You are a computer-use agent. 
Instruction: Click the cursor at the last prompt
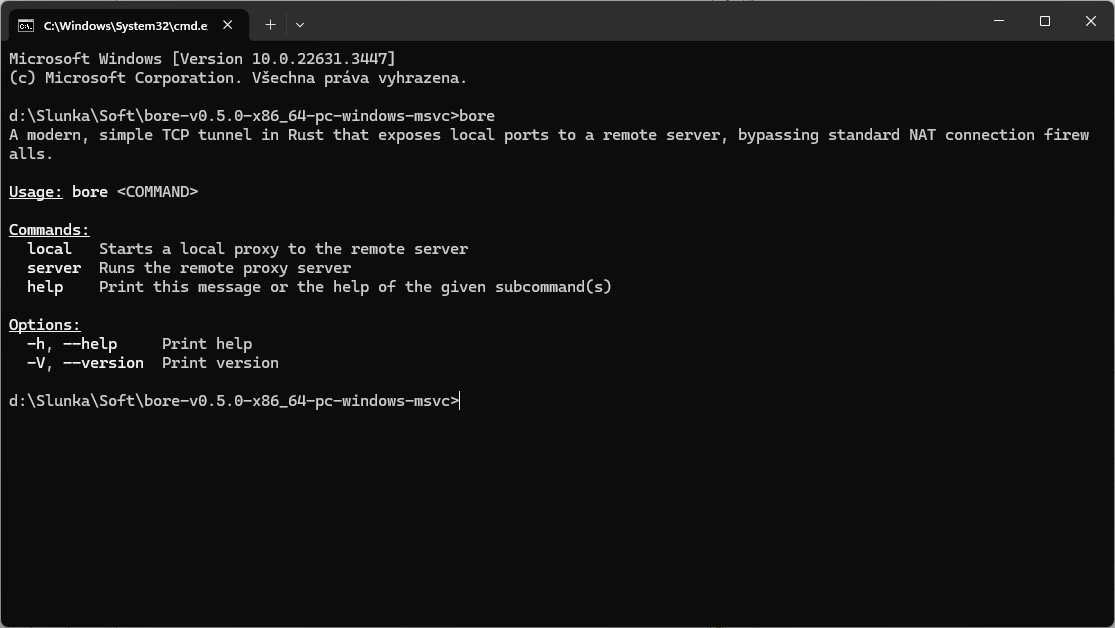click(461, 401)
